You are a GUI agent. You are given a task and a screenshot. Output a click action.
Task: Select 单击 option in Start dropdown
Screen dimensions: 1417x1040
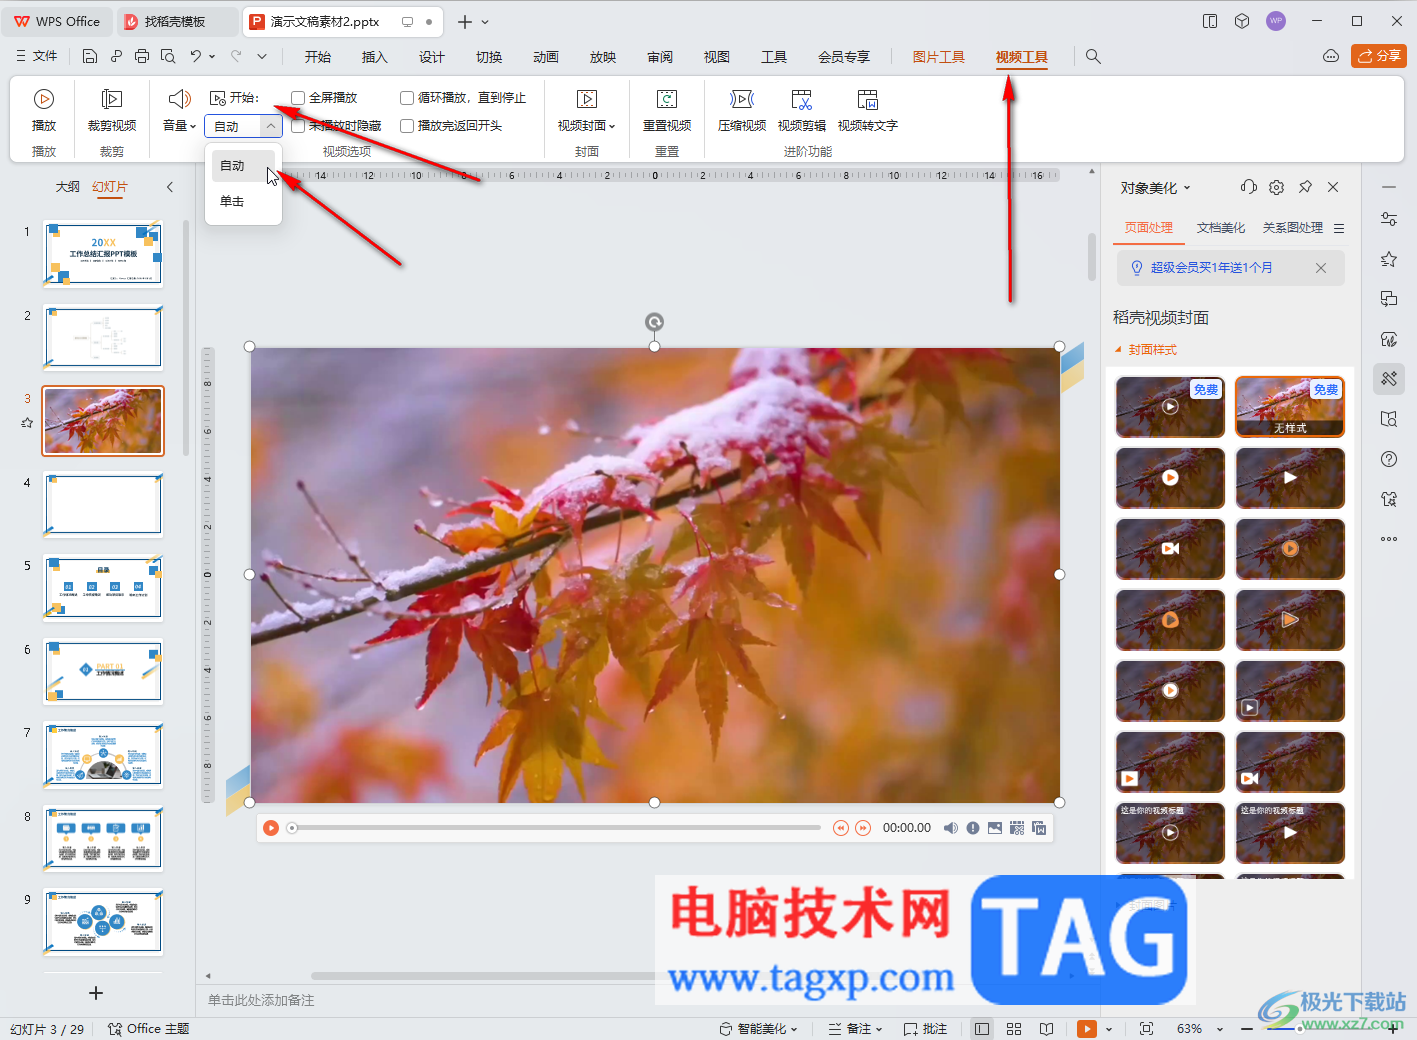(243, 202)
